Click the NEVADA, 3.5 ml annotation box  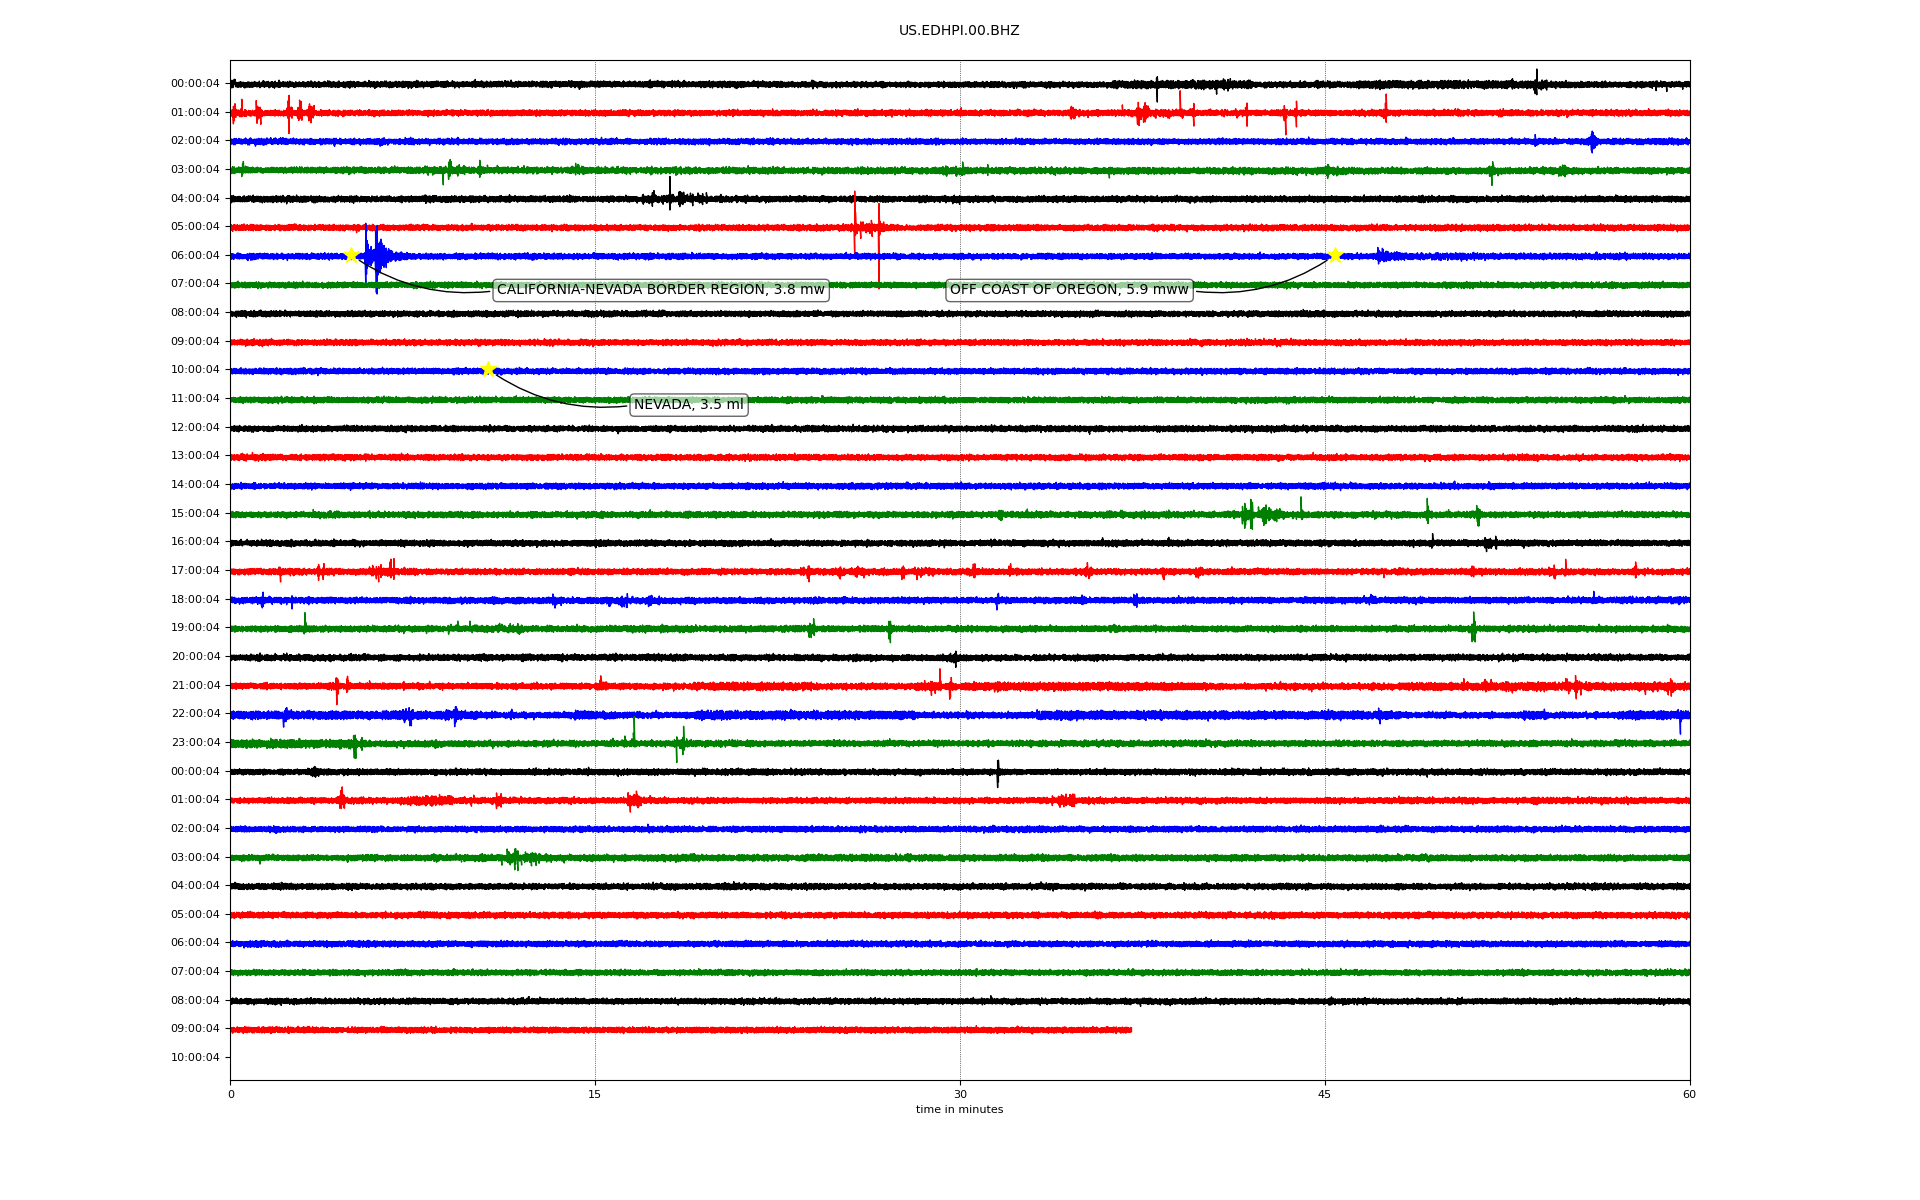click(689, 405)
